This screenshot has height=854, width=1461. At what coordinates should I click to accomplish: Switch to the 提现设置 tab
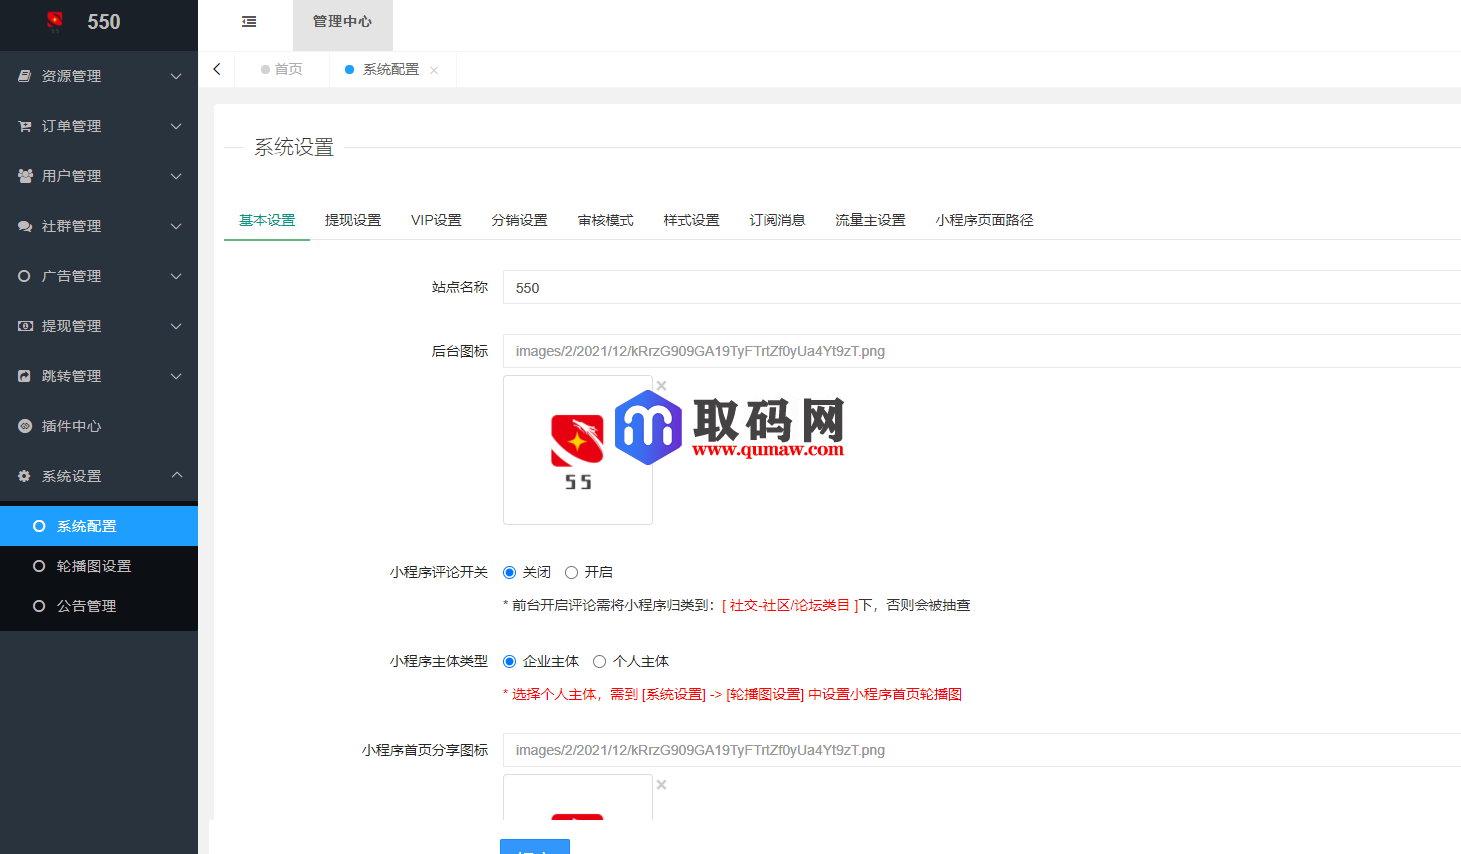(x=353, y=220)
